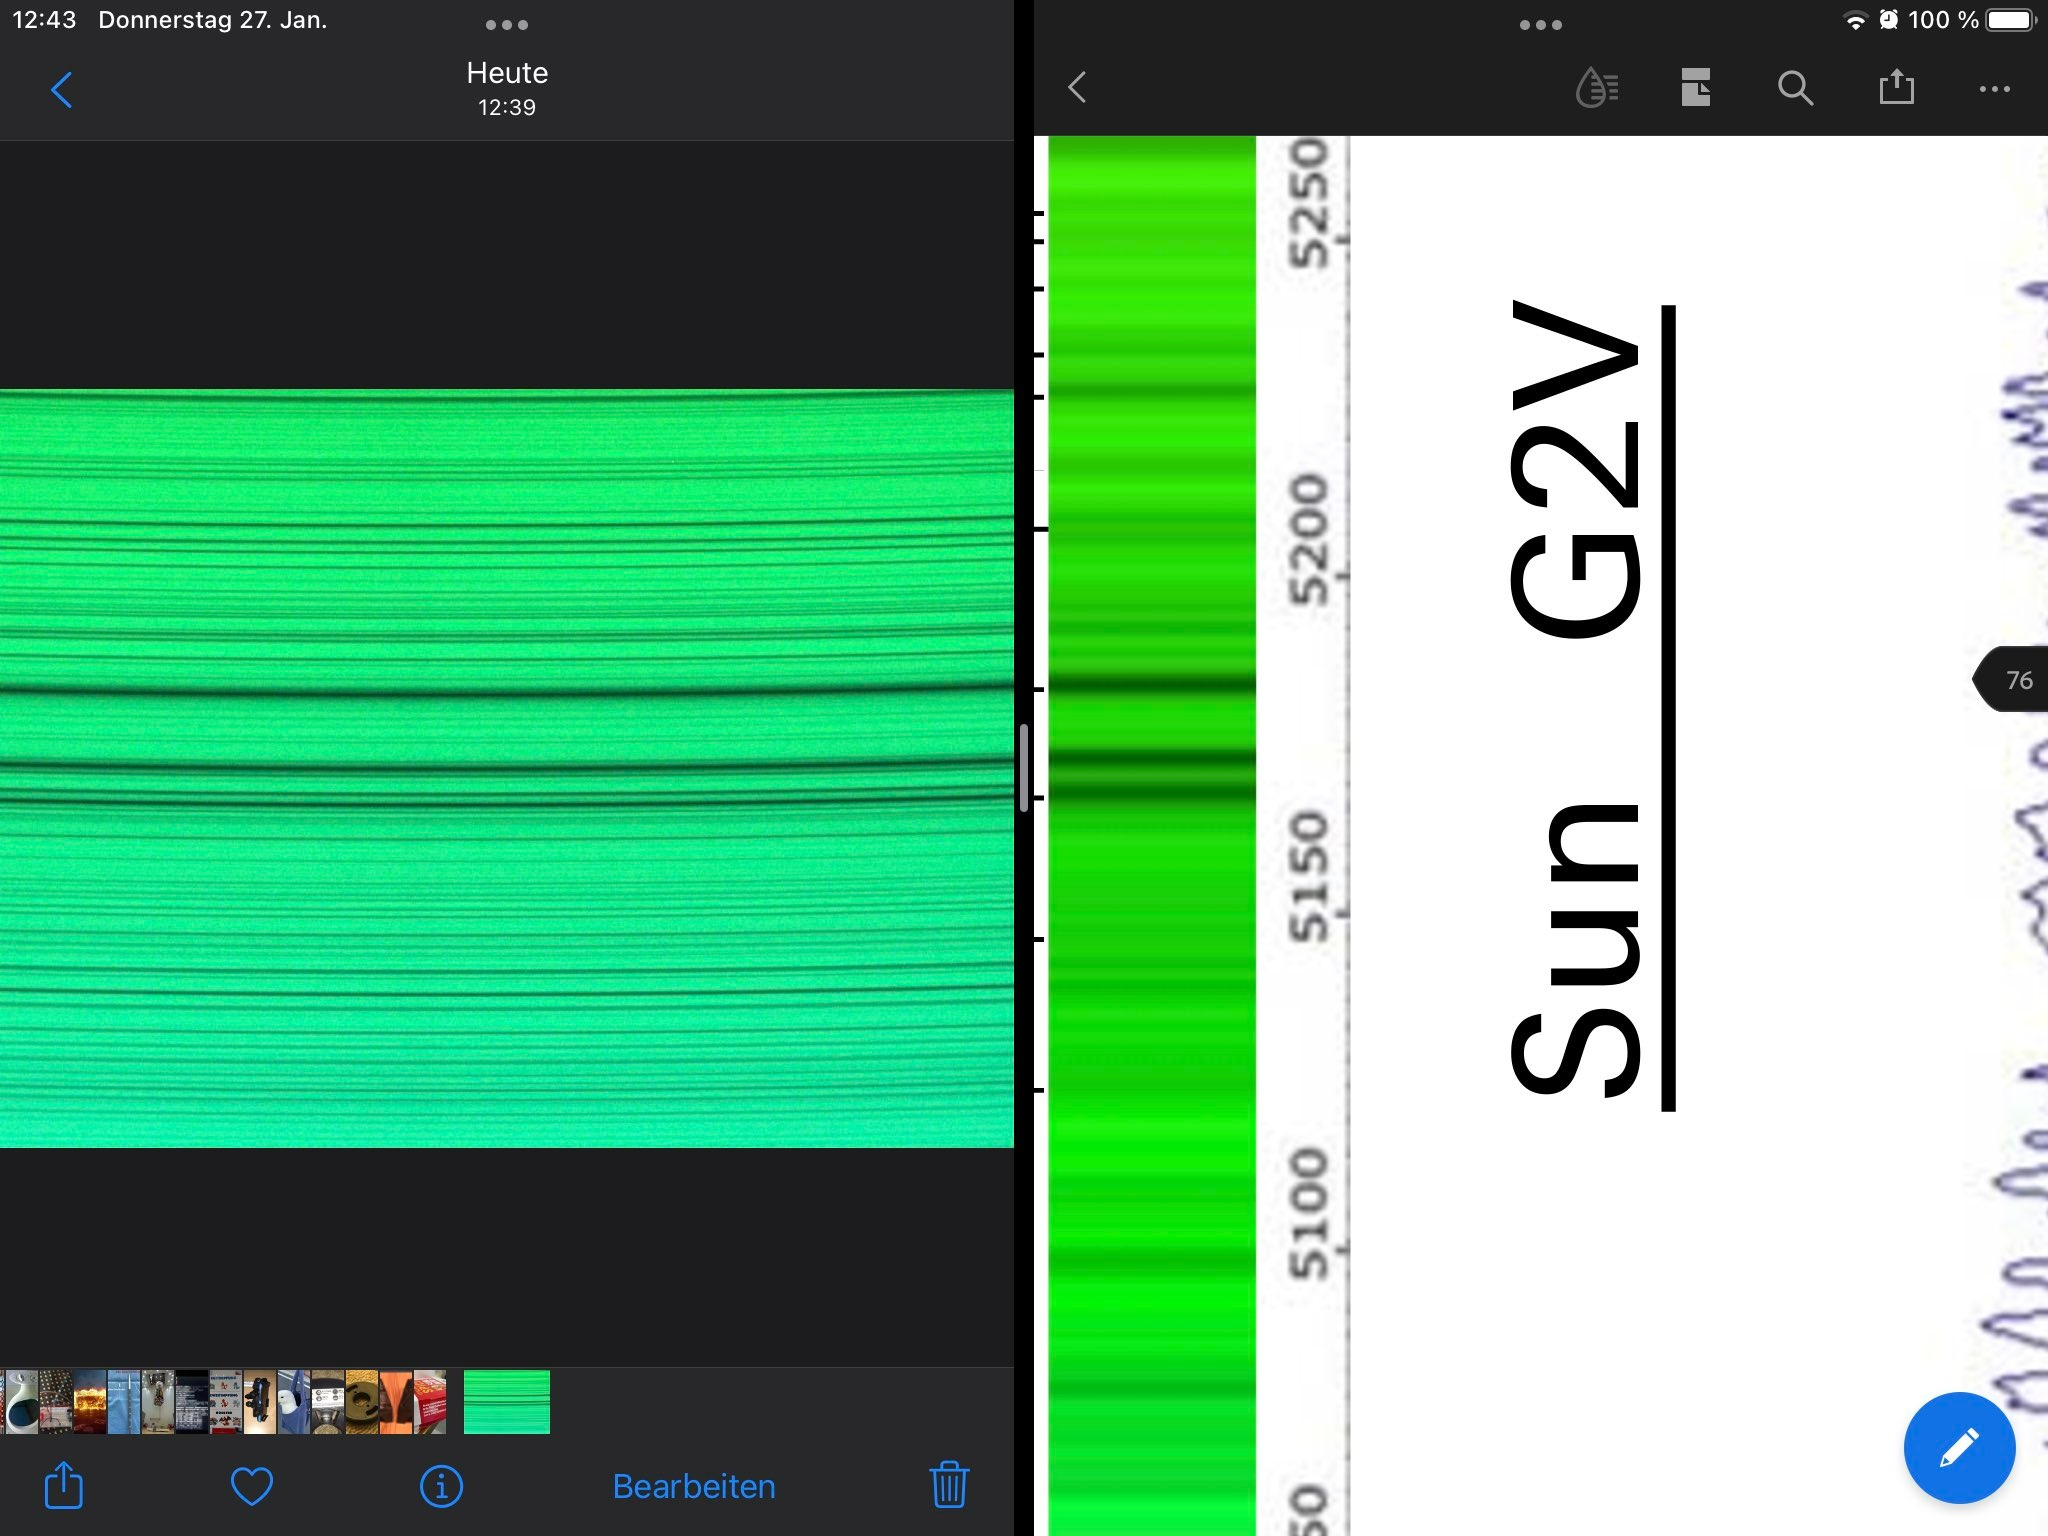Favorite the photo with heart icon
The width and height of the screenshot is (2048, 1536).
251,1485
